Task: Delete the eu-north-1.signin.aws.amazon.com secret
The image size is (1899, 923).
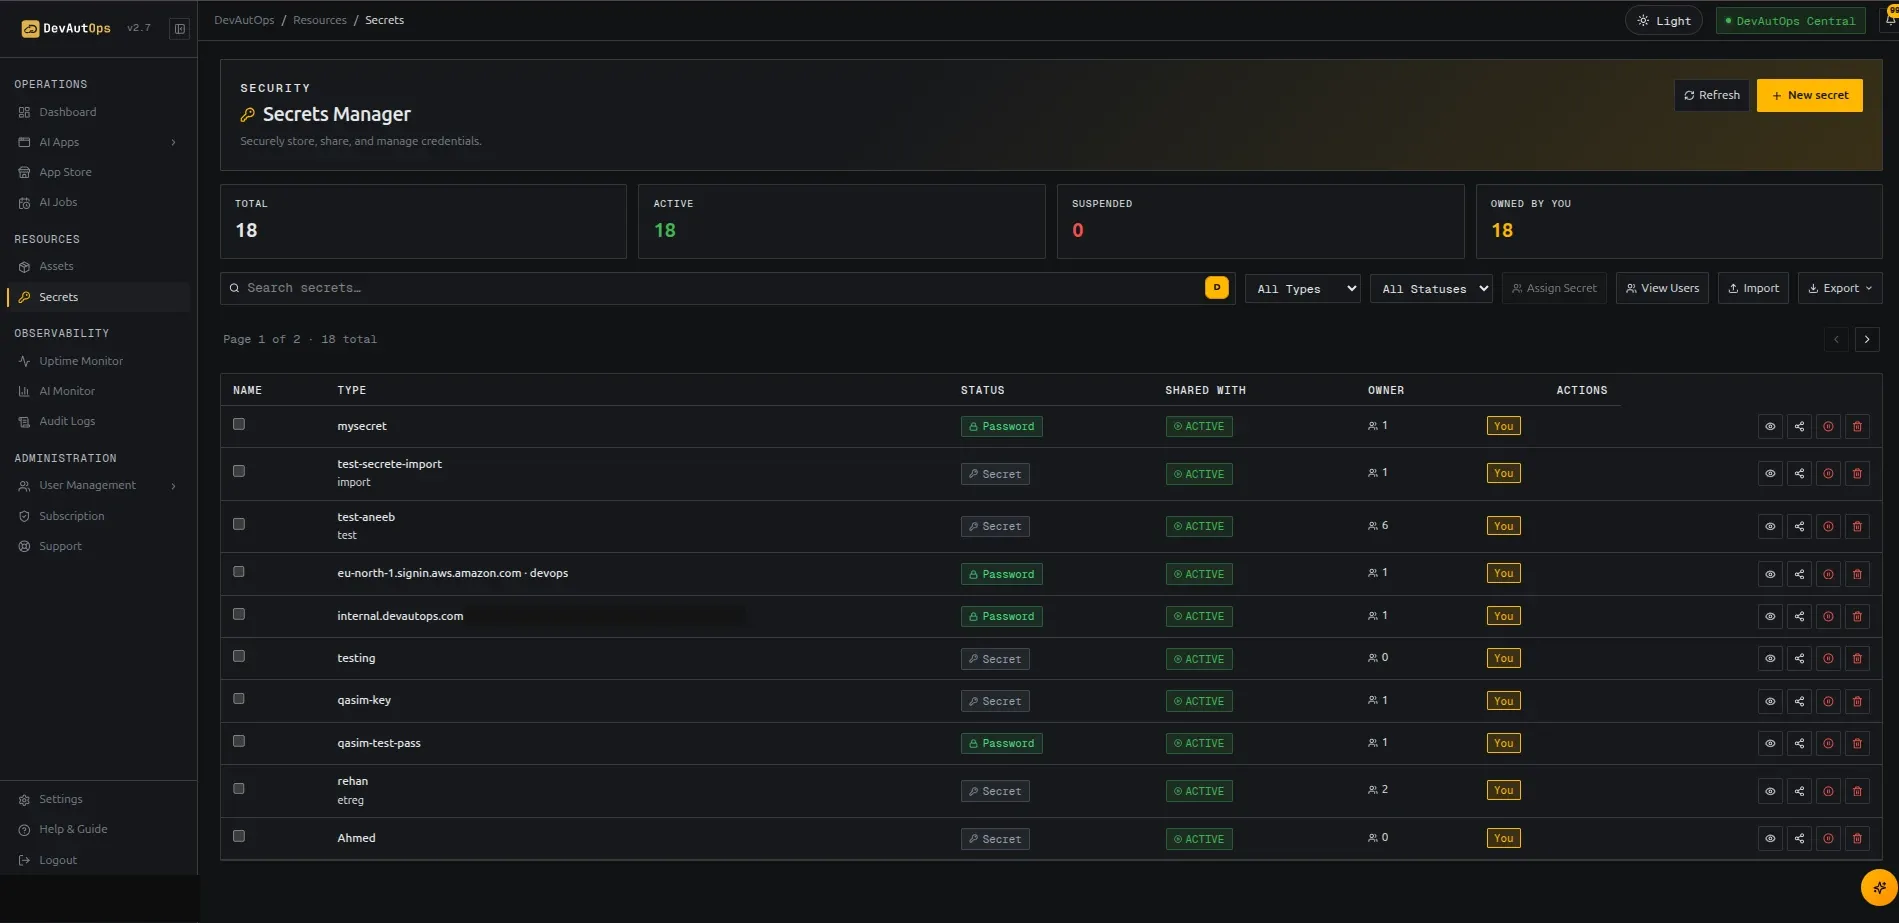Action: pyautogui.click(x=1857, y=574)
